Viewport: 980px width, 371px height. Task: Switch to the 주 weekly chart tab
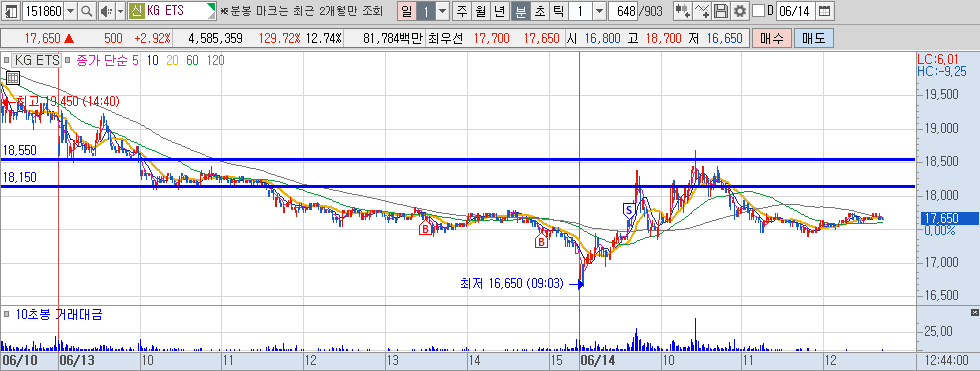tap(462, 11)
